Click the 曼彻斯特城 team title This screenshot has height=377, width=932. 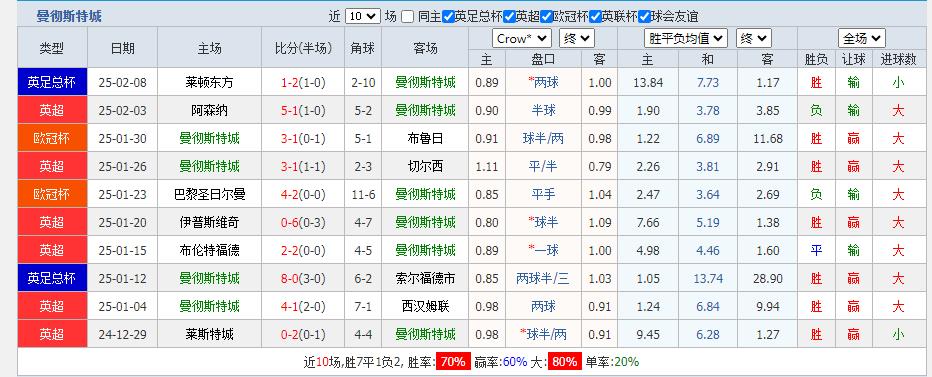pyautogui.click(x=69, y=17)
